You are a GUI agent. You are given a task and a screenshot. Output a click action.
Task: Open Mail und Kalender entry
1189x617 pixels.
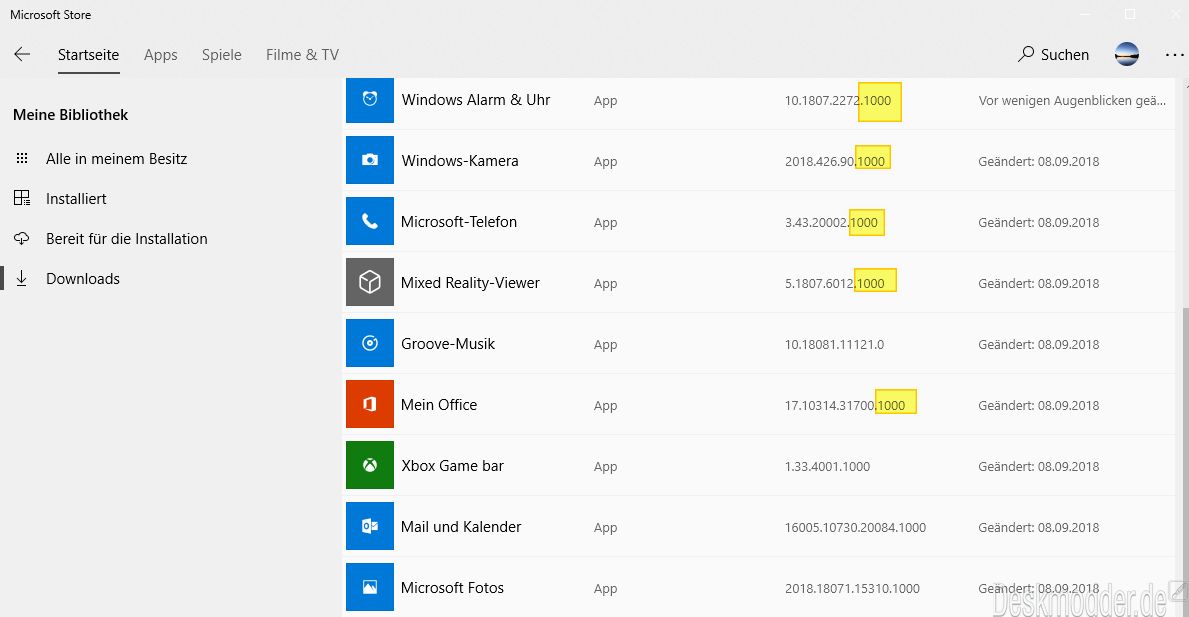click(460, 527)
